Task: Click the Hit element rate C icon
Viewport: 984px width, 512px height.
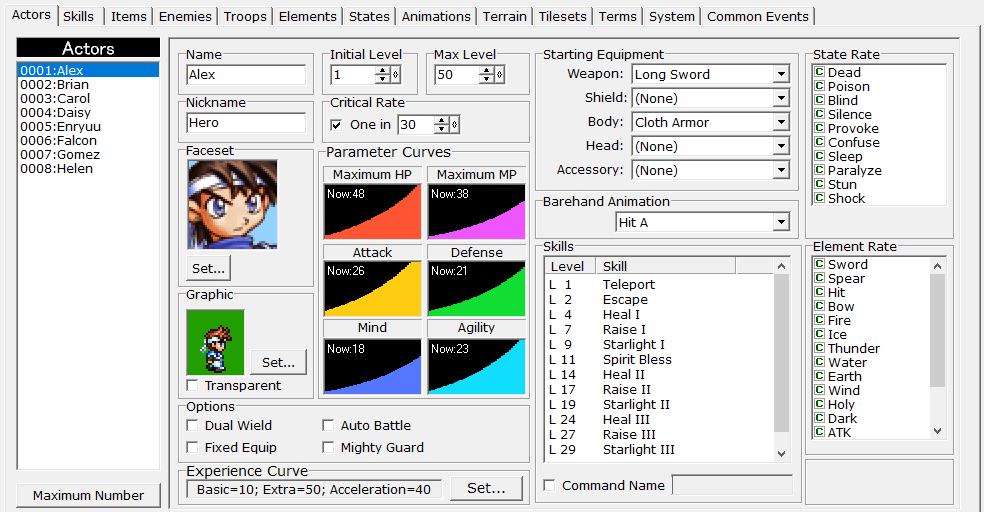Action: tap(819, 292)
